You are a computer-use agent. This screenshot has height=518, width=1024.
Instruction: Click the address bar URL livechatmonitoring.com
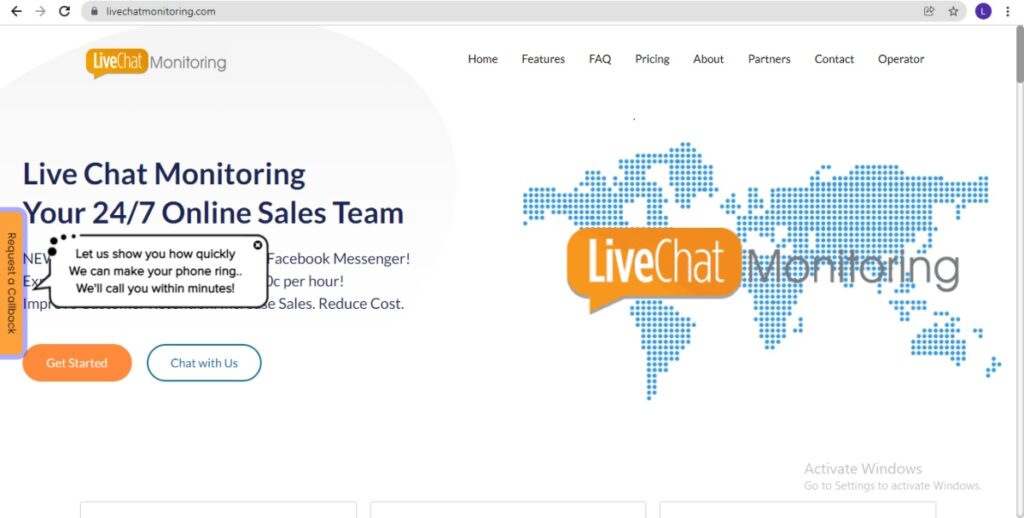161,11
